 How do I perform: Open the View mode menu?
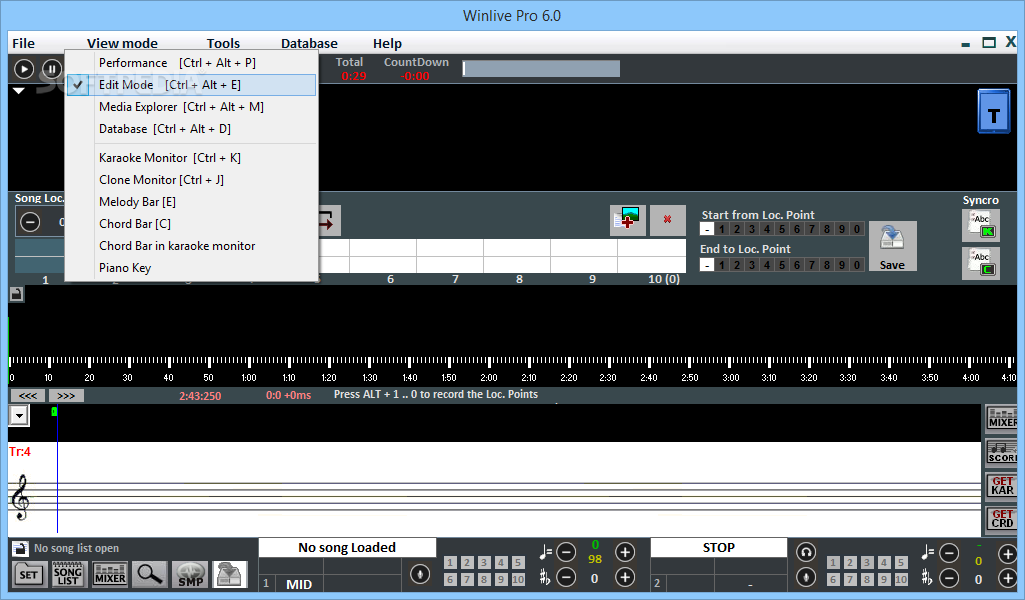coord(122,43)
